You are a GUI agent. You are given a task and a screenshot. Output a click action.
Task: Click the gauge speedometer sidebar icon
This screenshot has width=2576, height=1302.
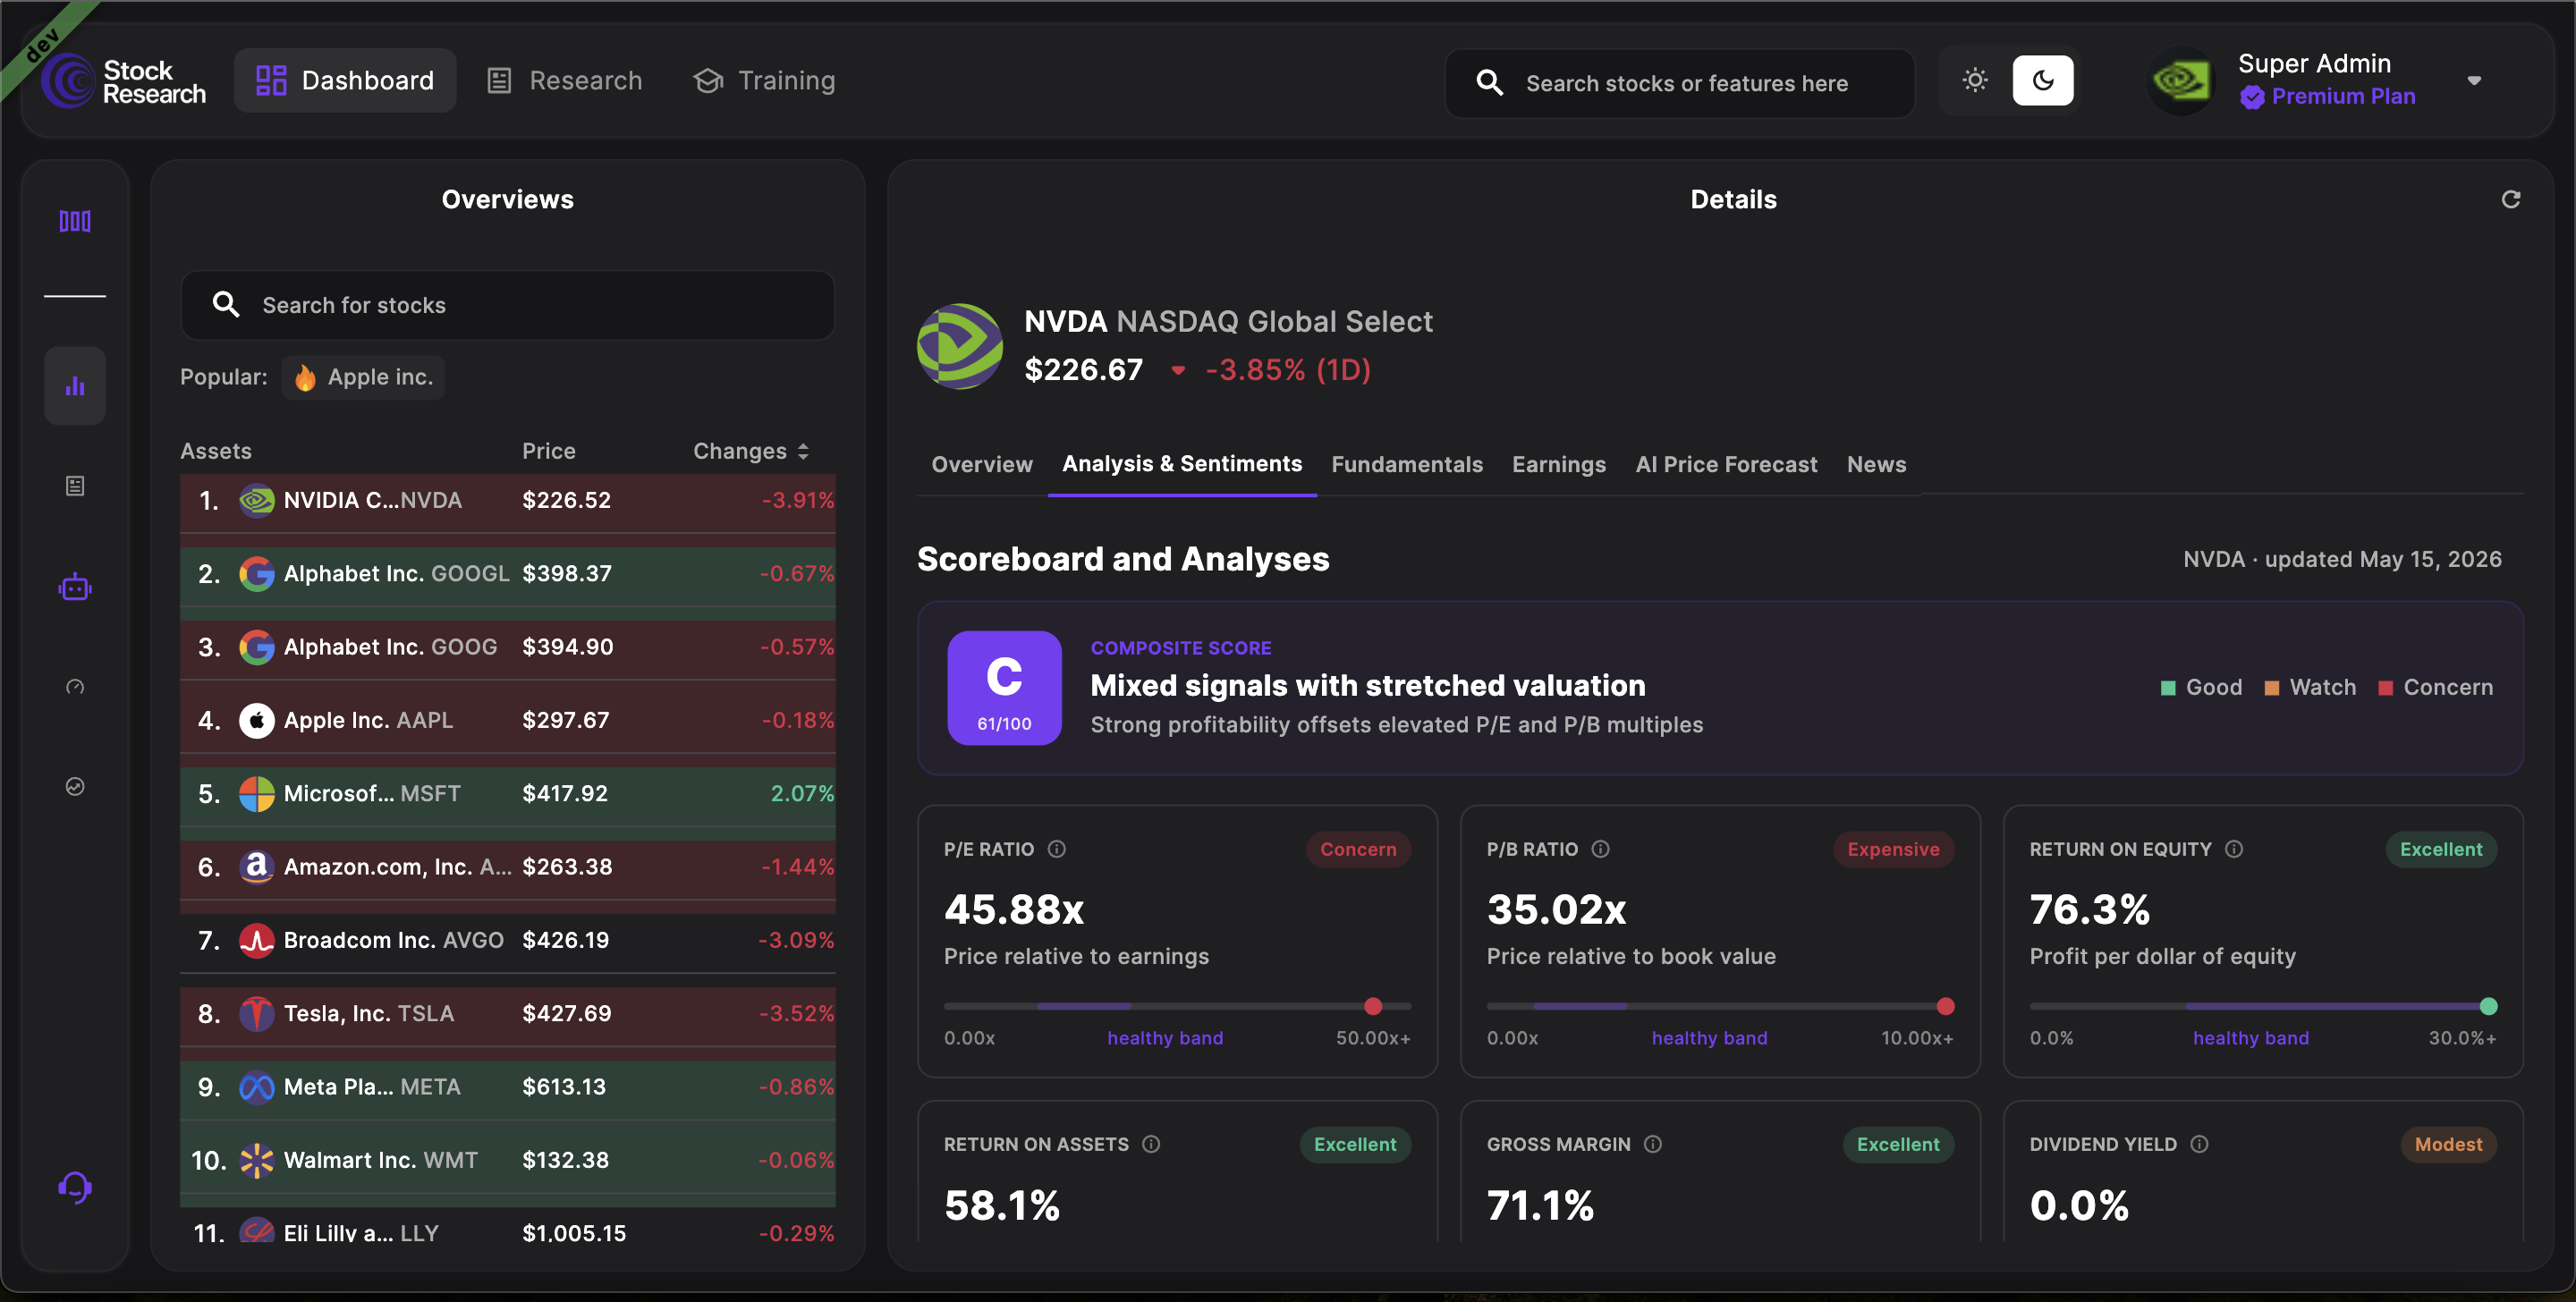pyautogui.click(x=75, y=687)
